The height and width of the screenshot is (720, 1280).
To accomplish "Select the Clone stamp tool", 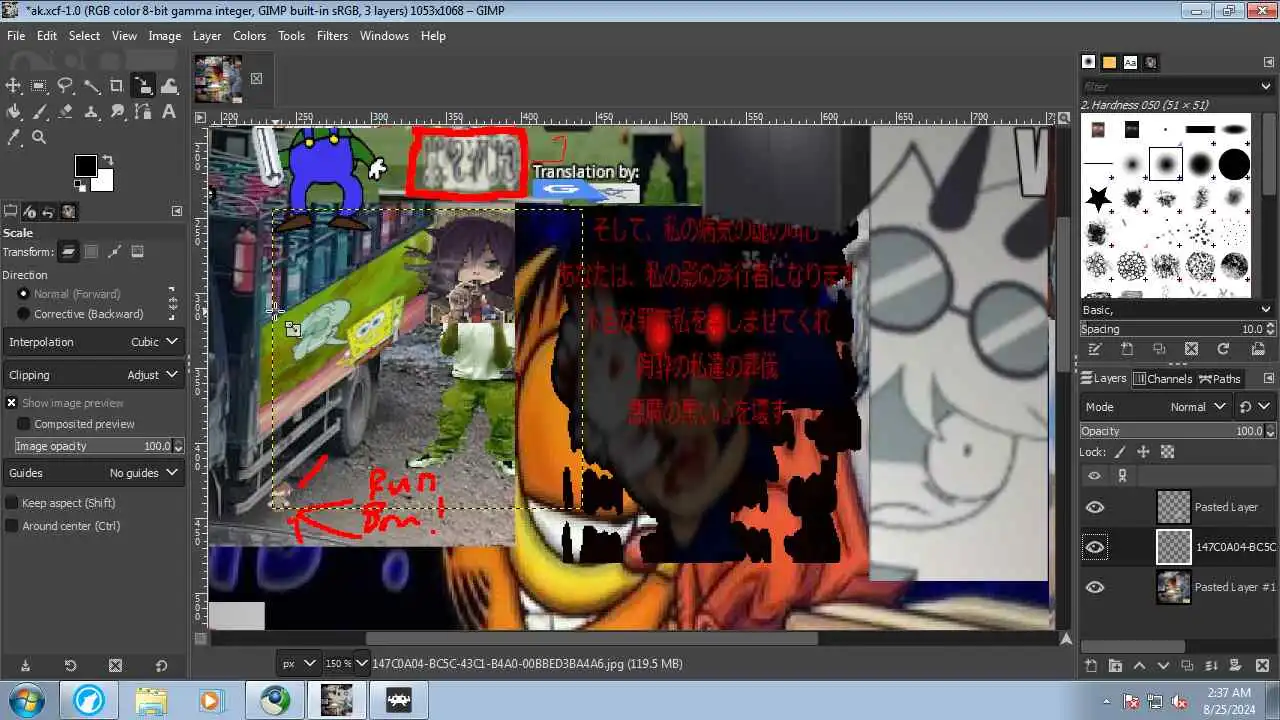I will (91, 112).
